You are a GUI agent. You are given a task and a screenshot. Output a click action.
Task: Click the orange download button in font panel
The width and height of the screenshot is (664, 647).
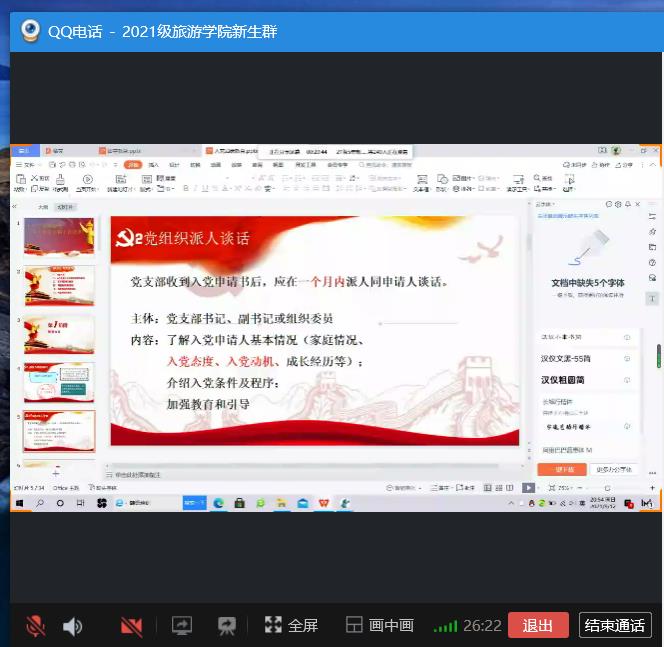[562, 469]
